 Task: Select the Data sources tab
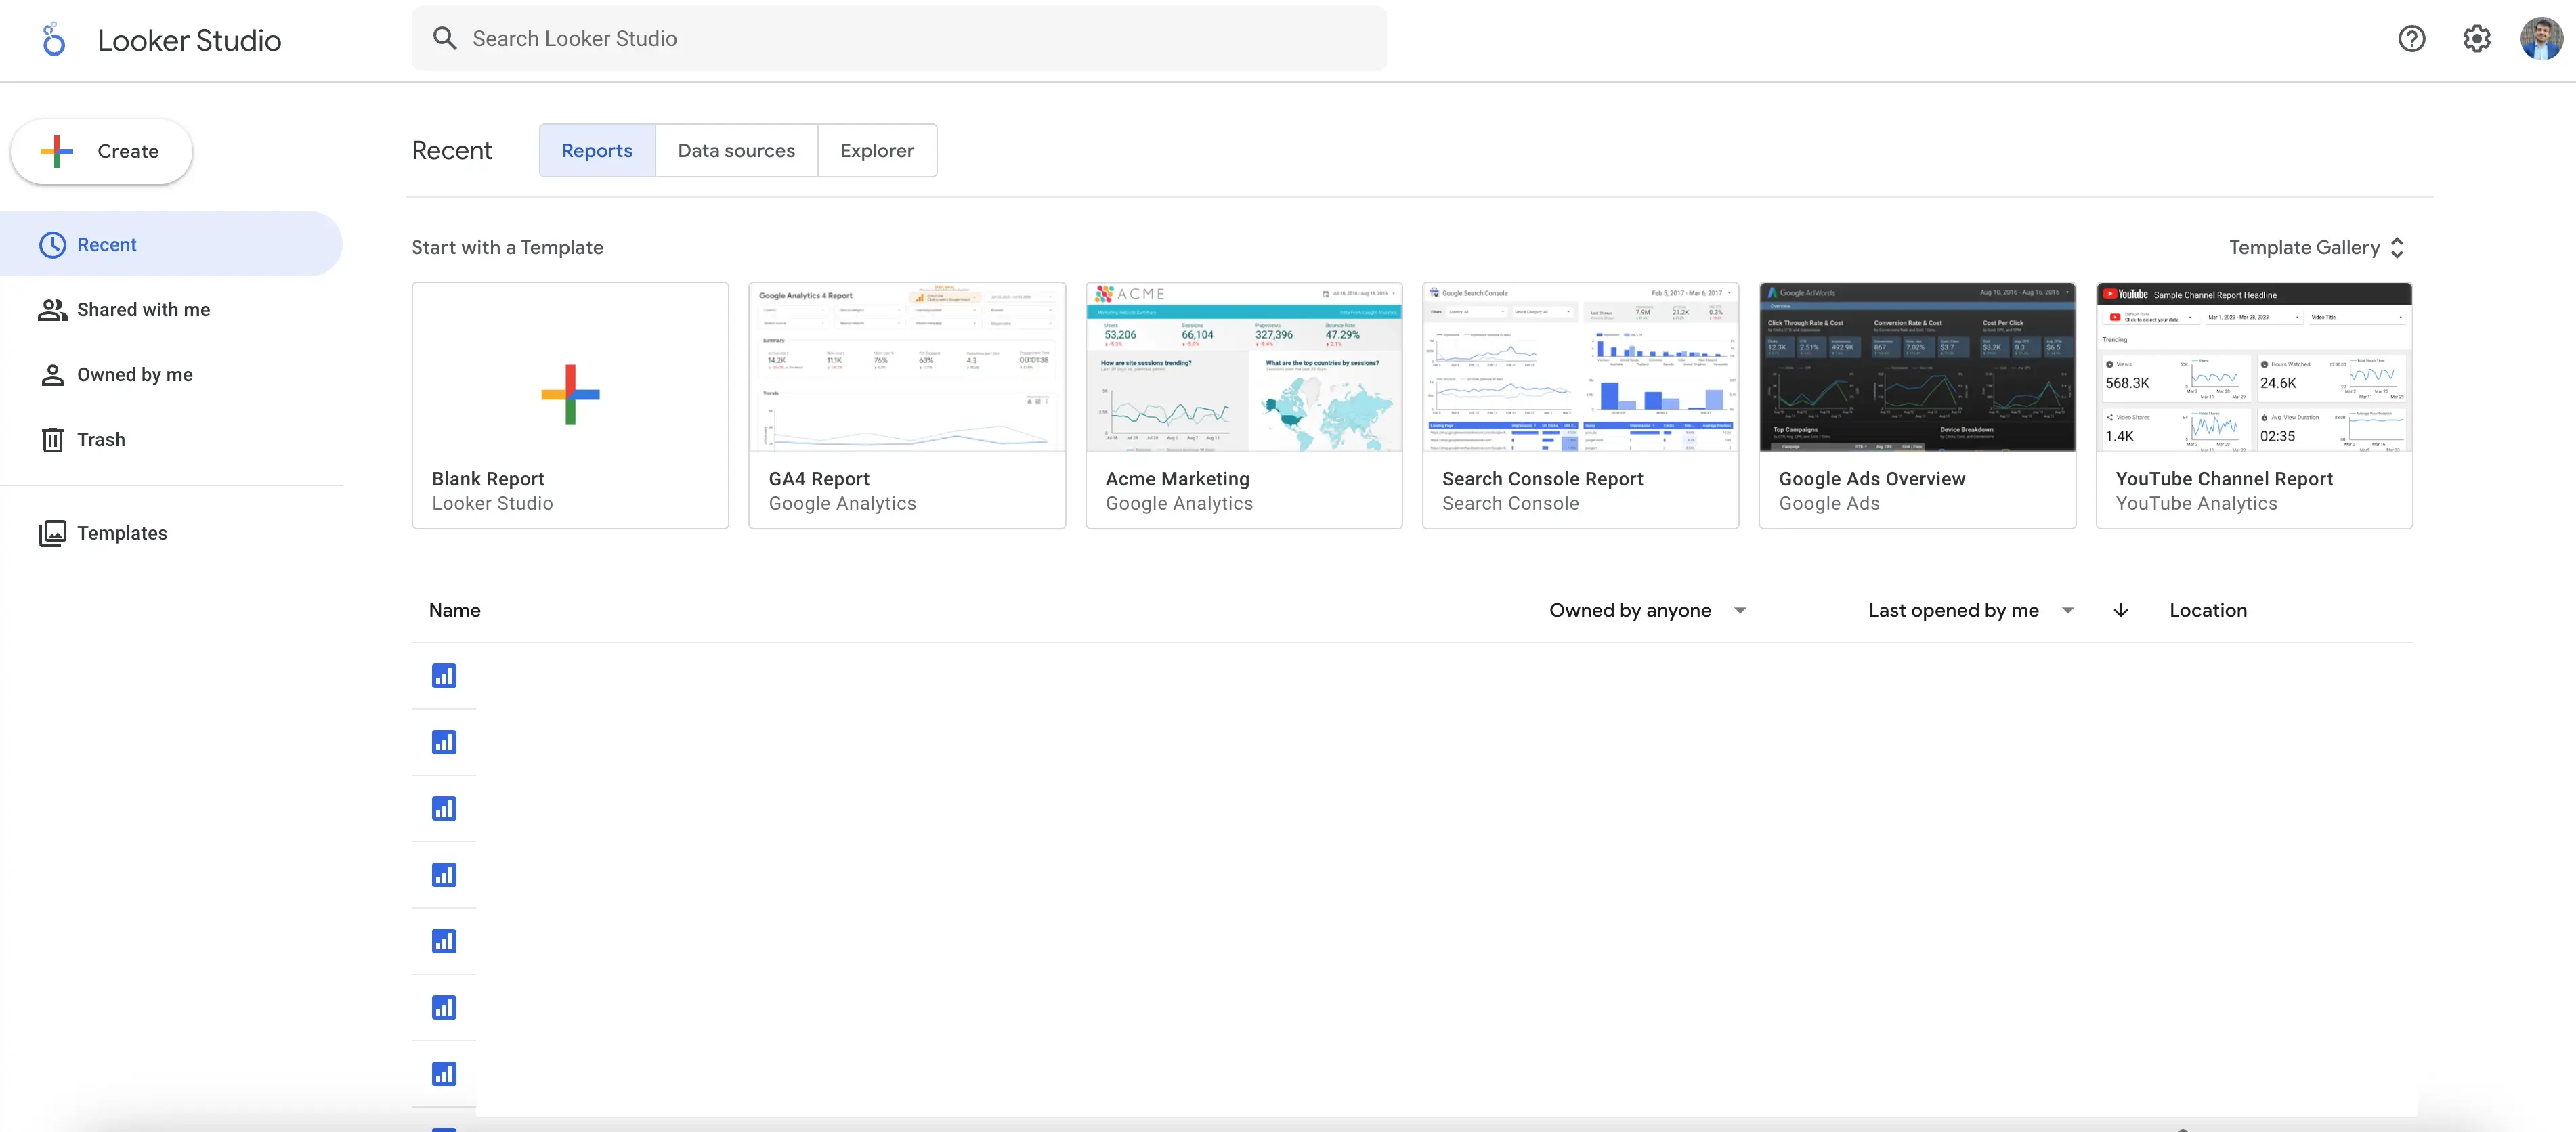pos(736,150)
